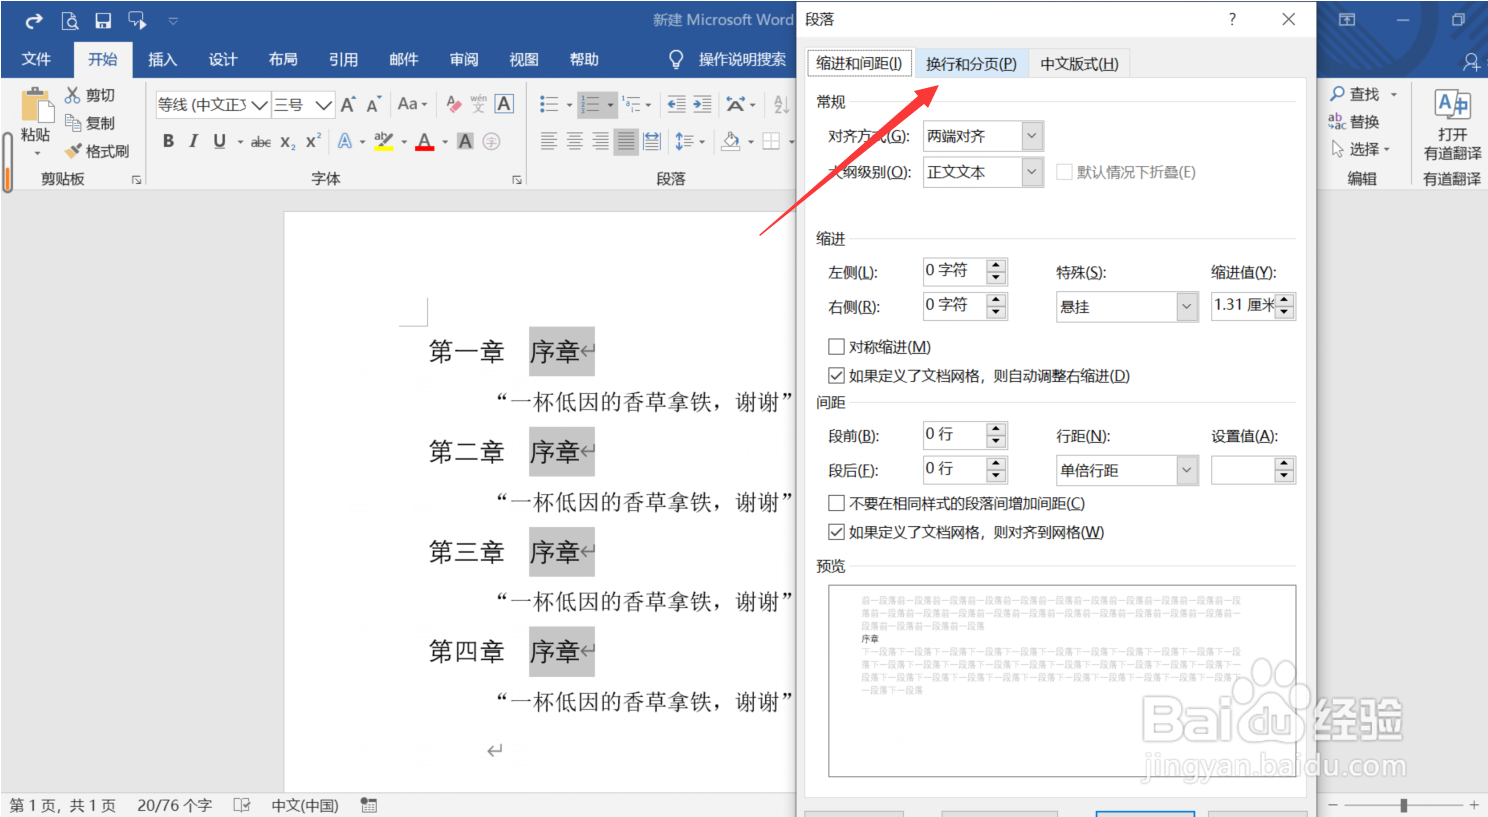Align text right

[600, 141]
